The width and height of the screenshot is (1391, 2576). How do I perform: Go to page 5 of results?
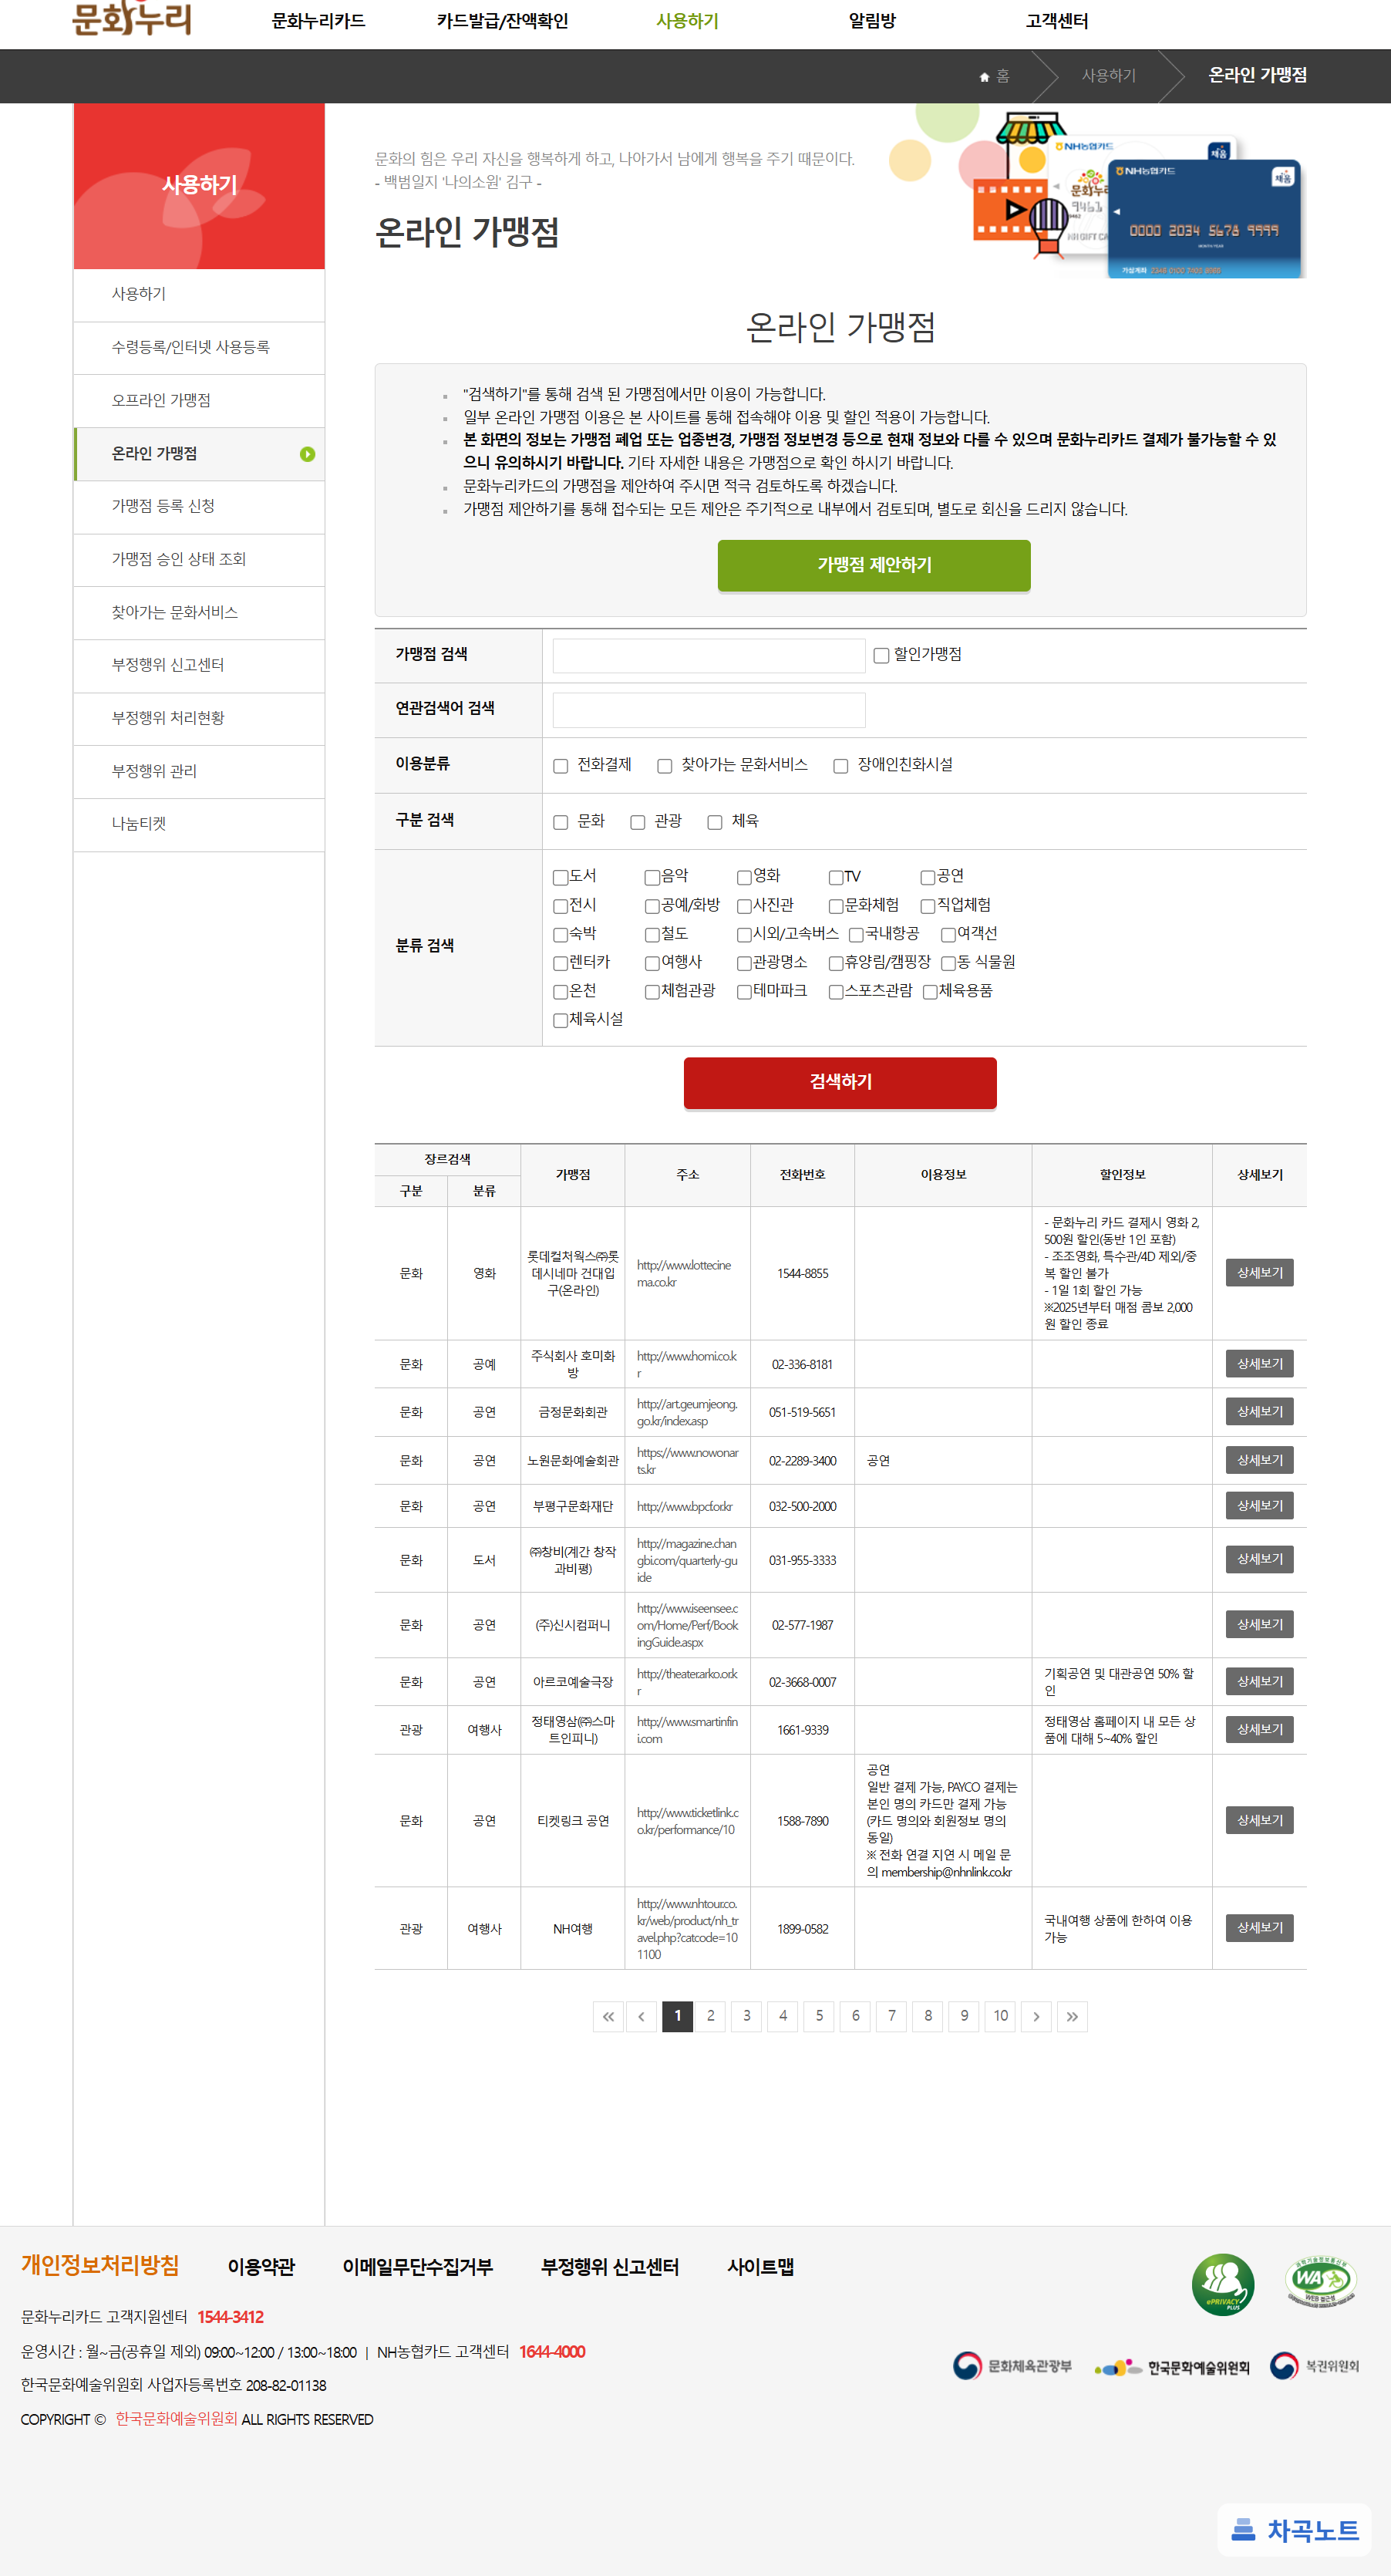coord(819,2016)
